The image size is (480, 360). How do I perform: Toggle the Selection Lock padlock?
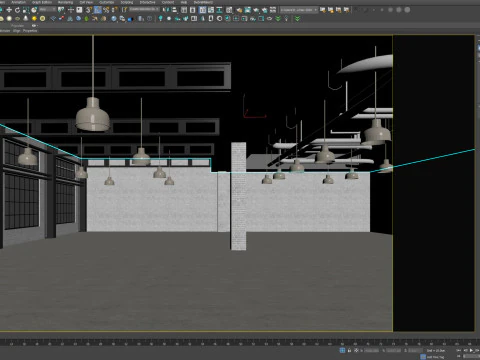point(349,350)
